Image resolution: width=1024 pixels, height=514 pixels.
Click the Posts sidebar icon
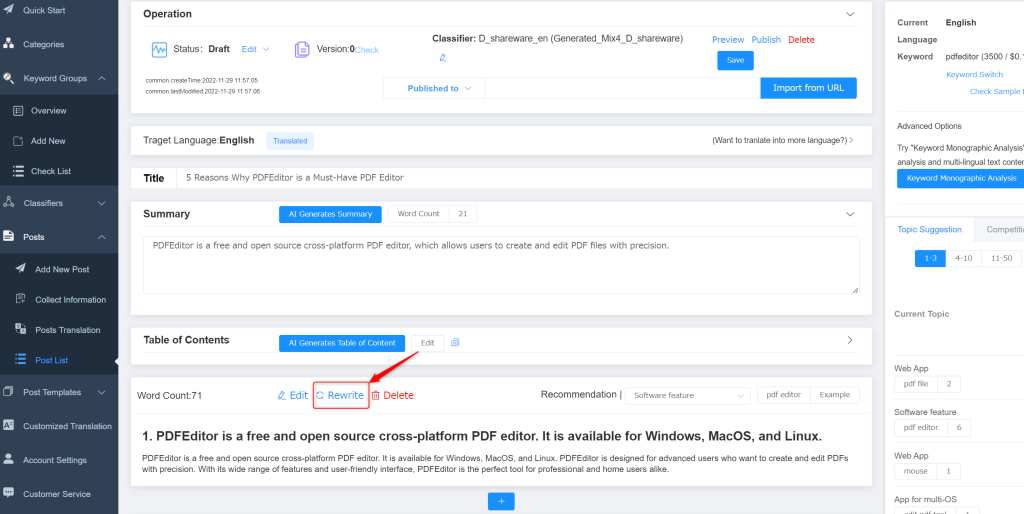pos(8,236)
